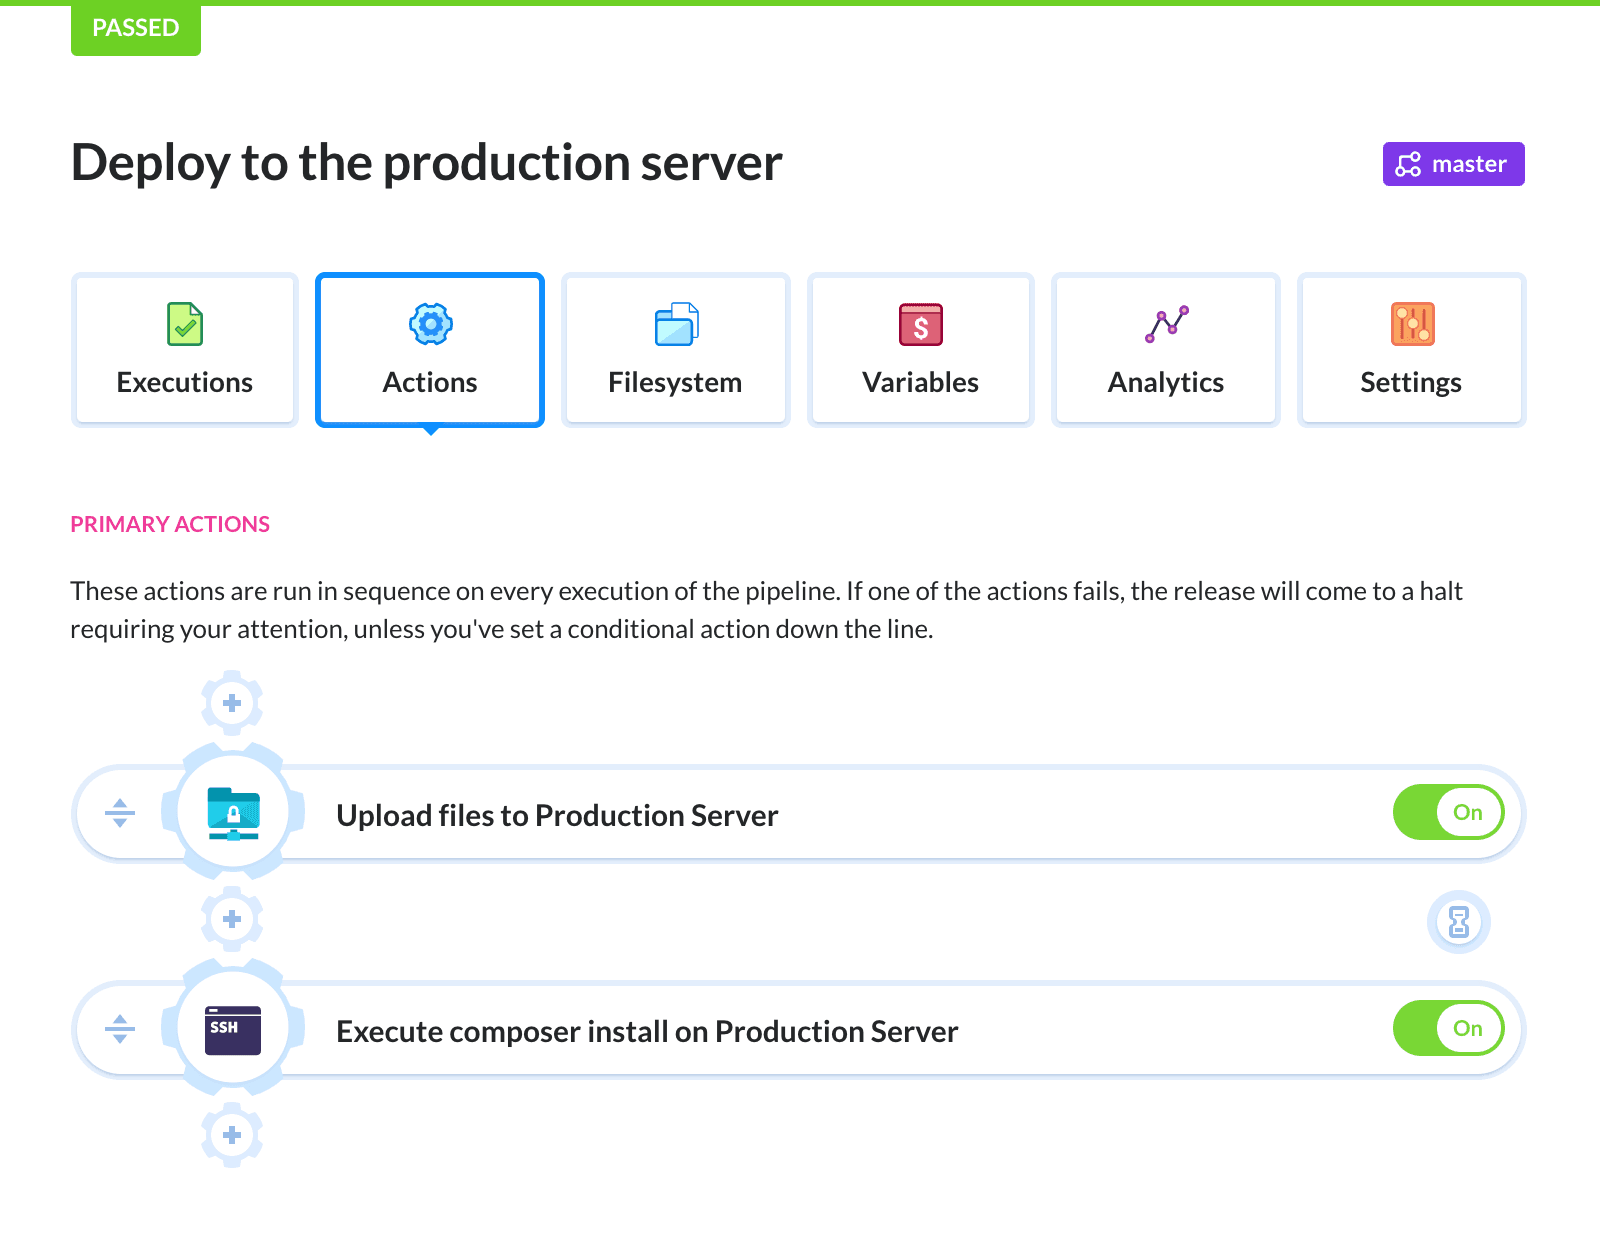
Task: Click the Variables dollar sign icon
Action: click(920, 324)
